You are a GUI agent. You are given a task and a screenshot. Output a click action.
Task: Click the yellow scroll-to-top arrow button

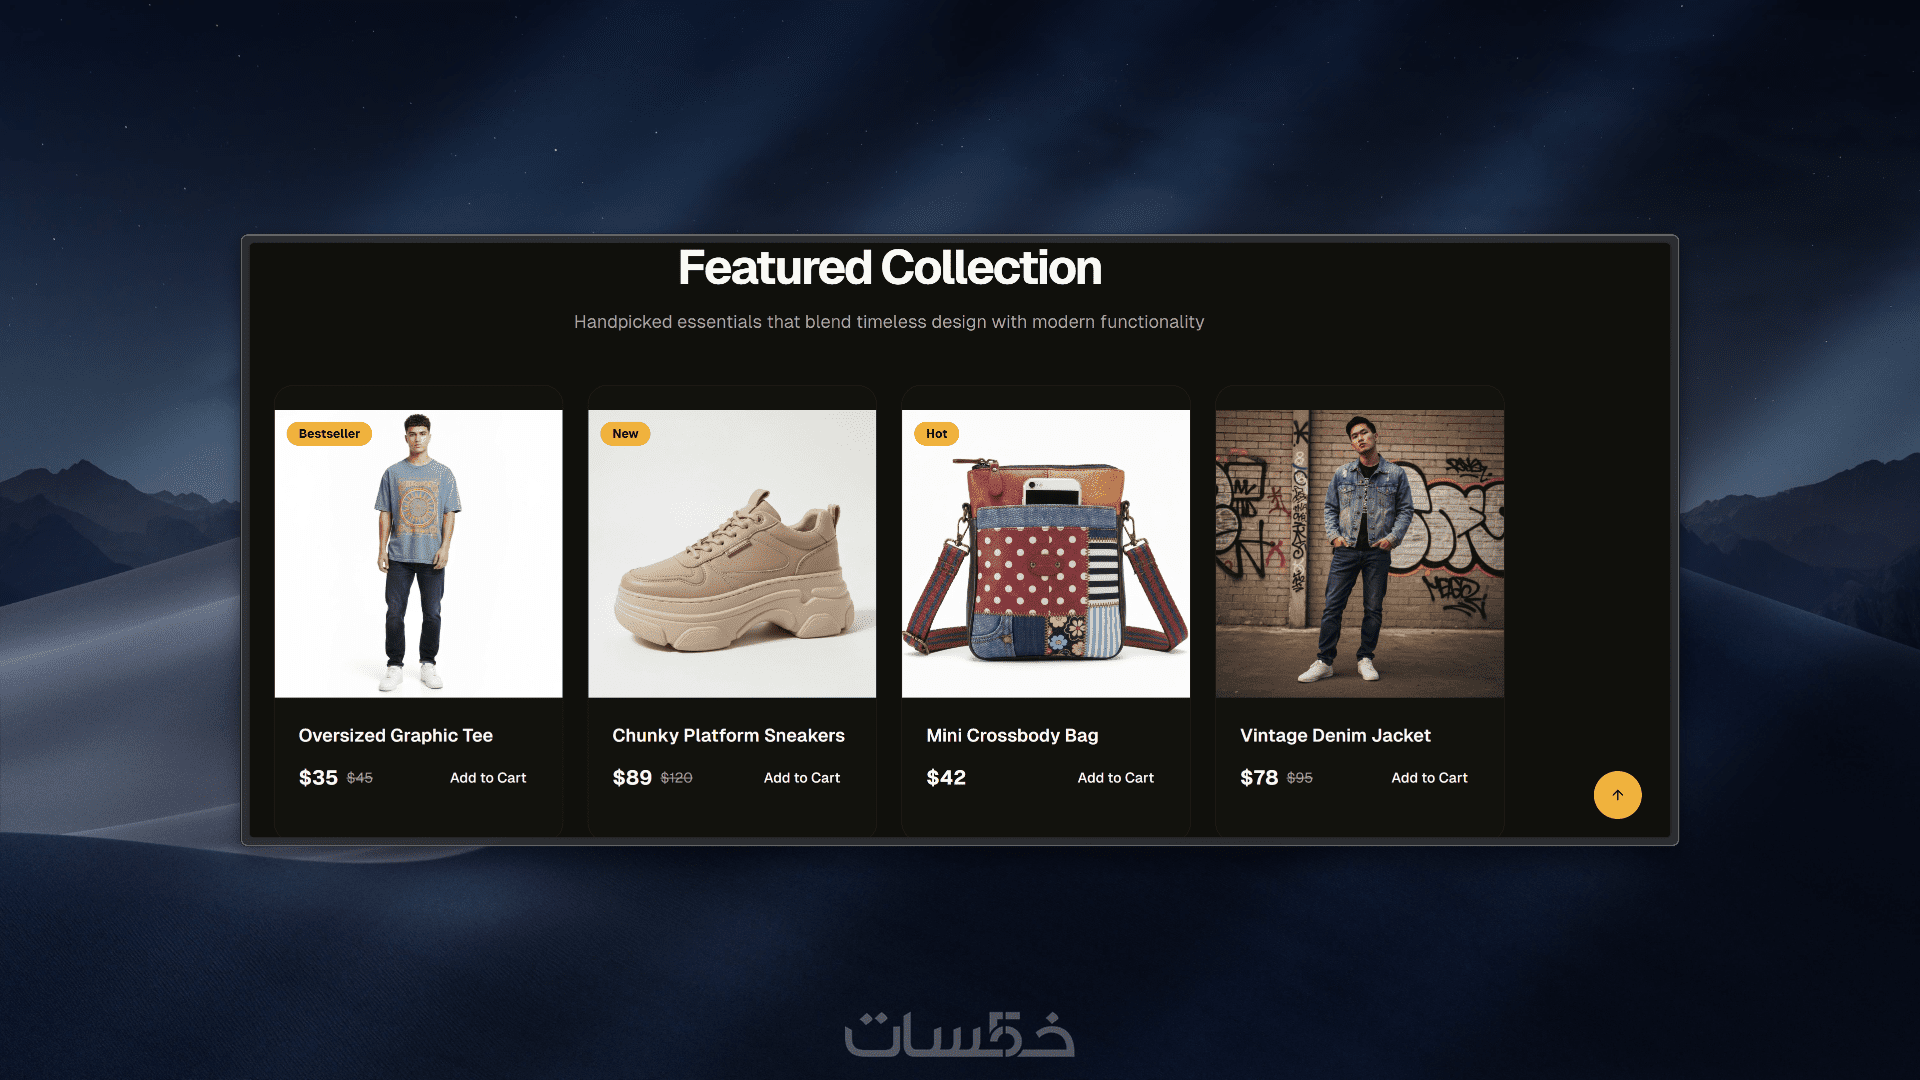point(1617,795)
